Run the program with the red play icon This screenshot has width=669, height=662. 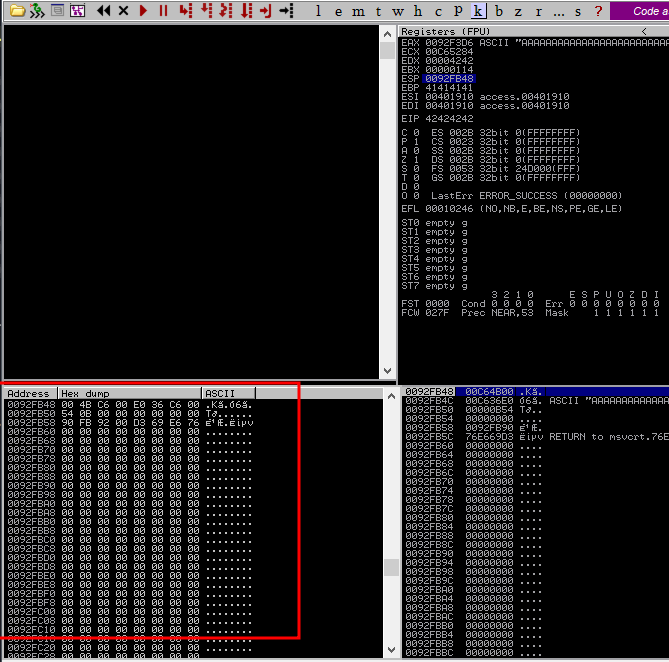tap(144, 10)
